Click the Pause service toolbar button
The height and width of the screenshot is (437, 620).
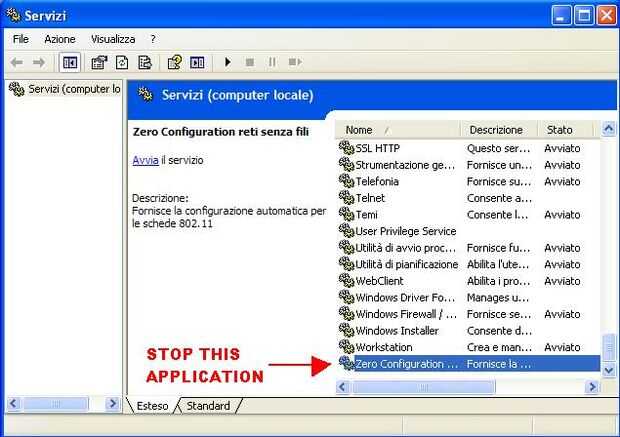(272, 62)
